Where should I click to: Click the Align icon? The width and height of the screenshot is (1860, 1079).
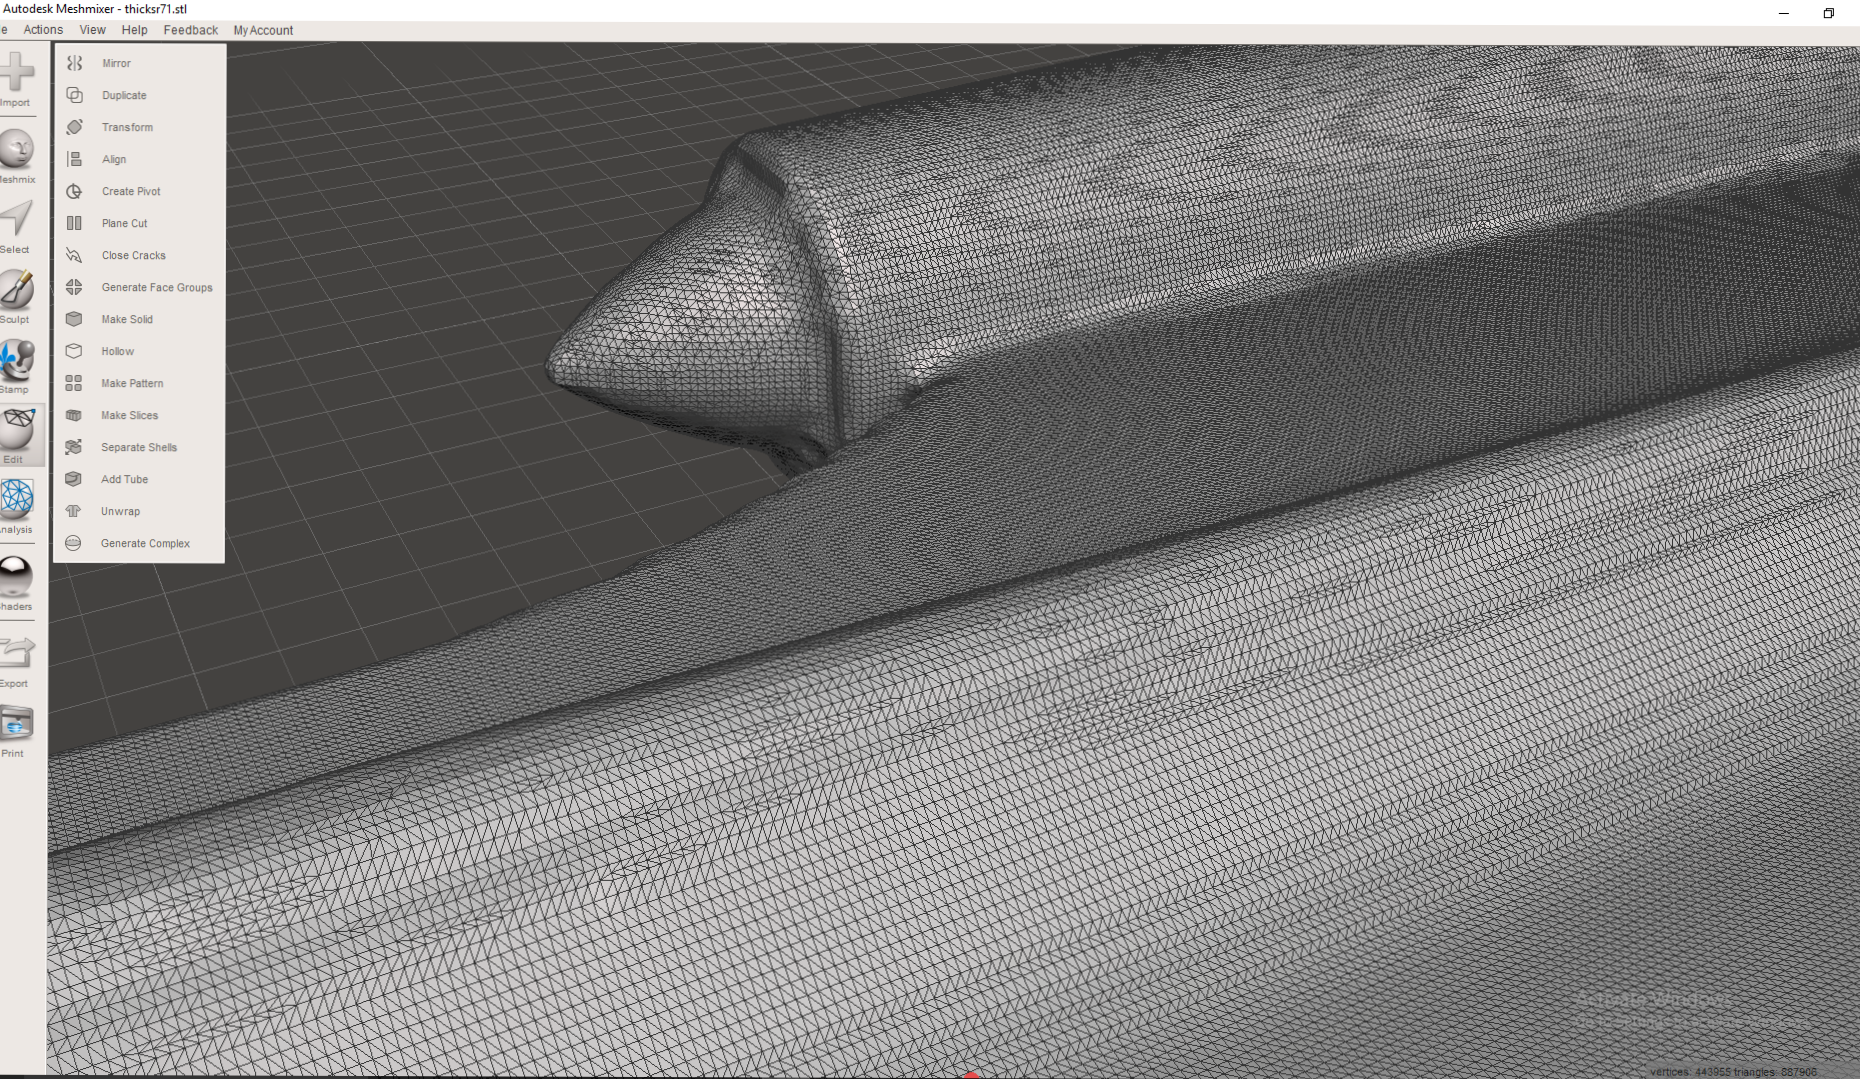point(74,159)
